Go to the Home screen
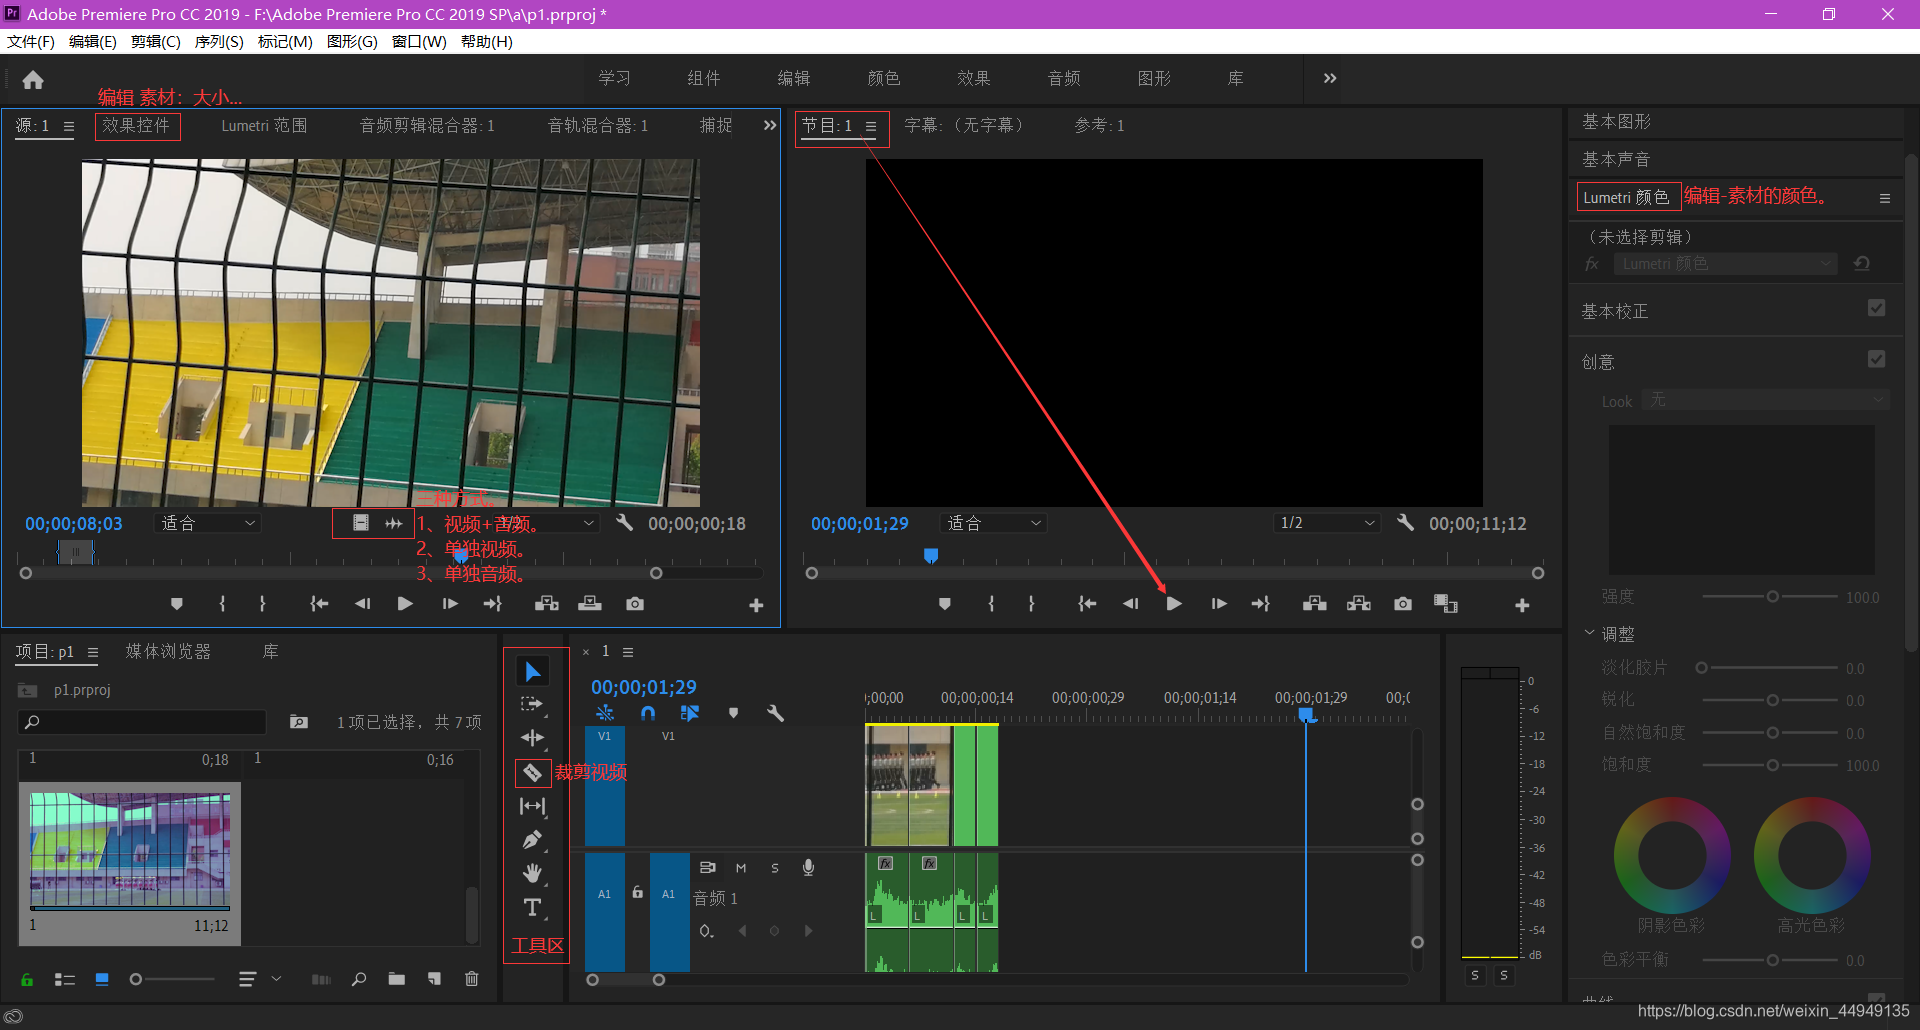Screen dimensions: 1920x1030 pyautogui.click(x=33, y=79)
